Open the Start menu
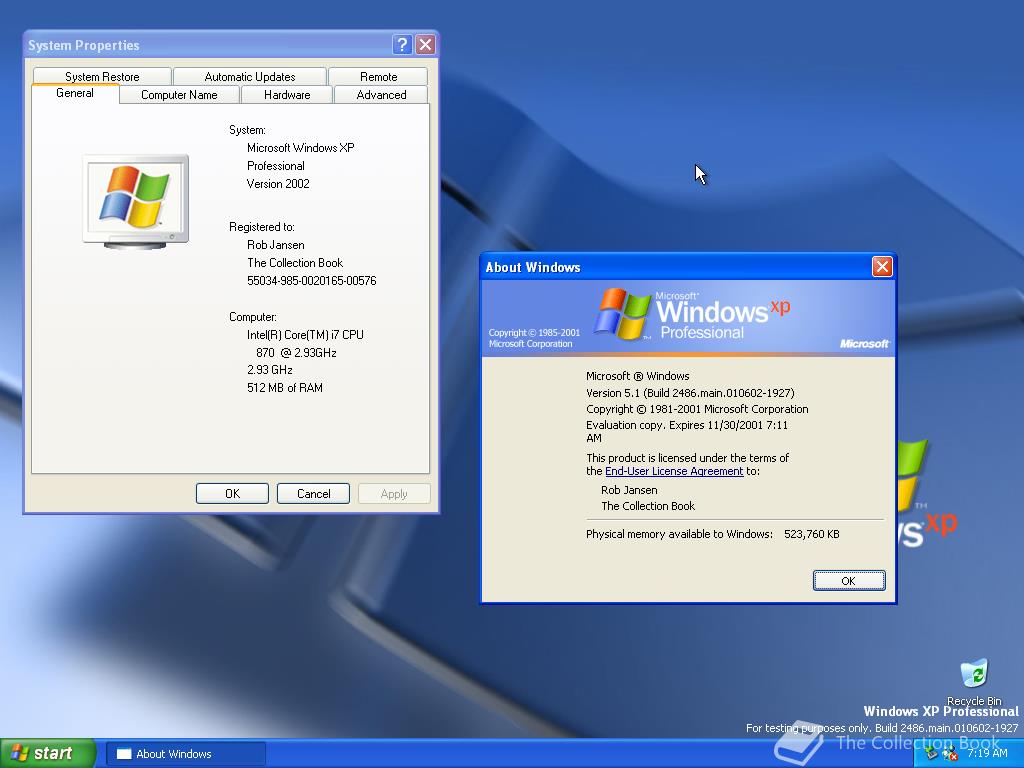The image size is (1024, 768). (48, 753)
